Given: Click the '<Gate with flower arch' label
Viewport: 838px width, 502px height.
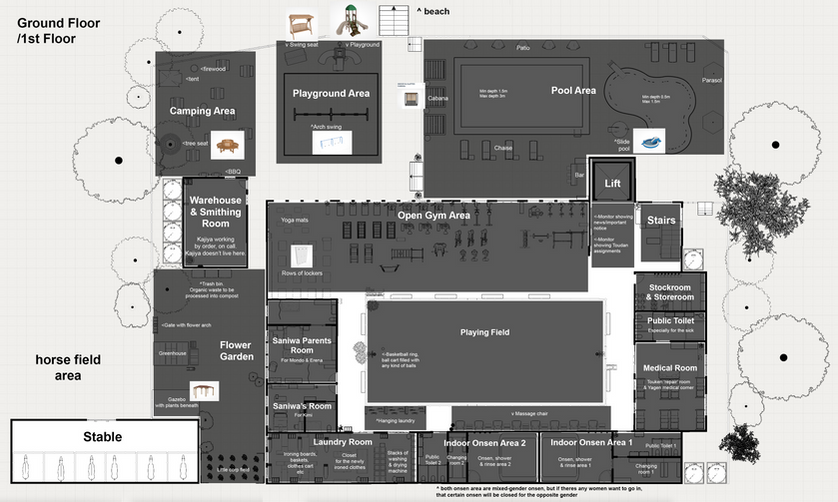Looking at the screenshot, I should tap(187, 325).
